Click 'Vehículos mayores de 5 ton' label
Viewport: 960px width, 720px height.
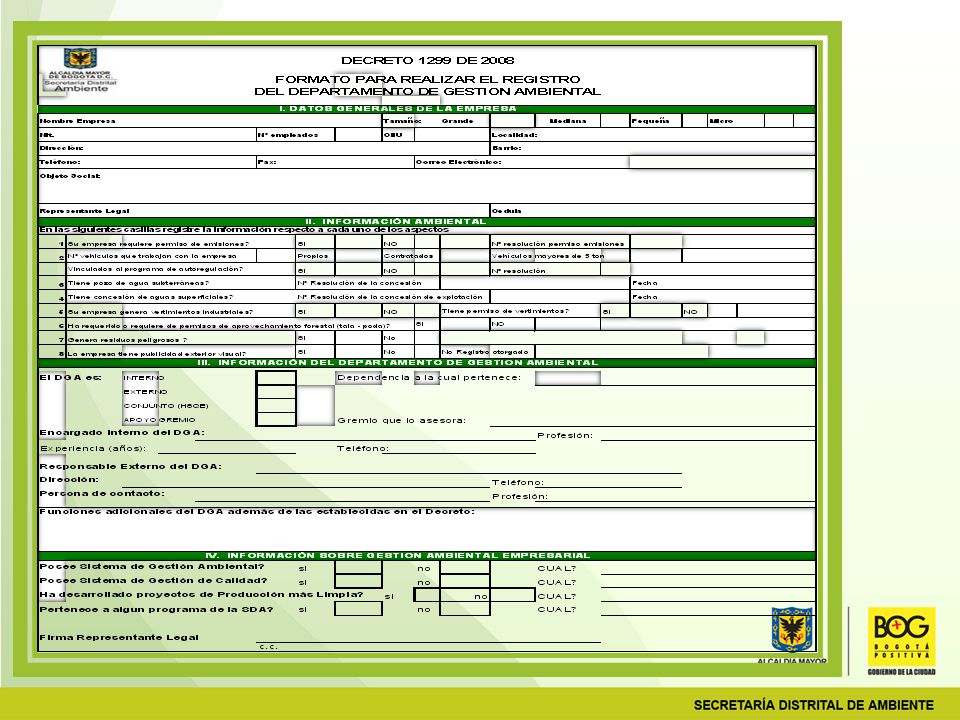pyautogui.click(x=548, y=256)
